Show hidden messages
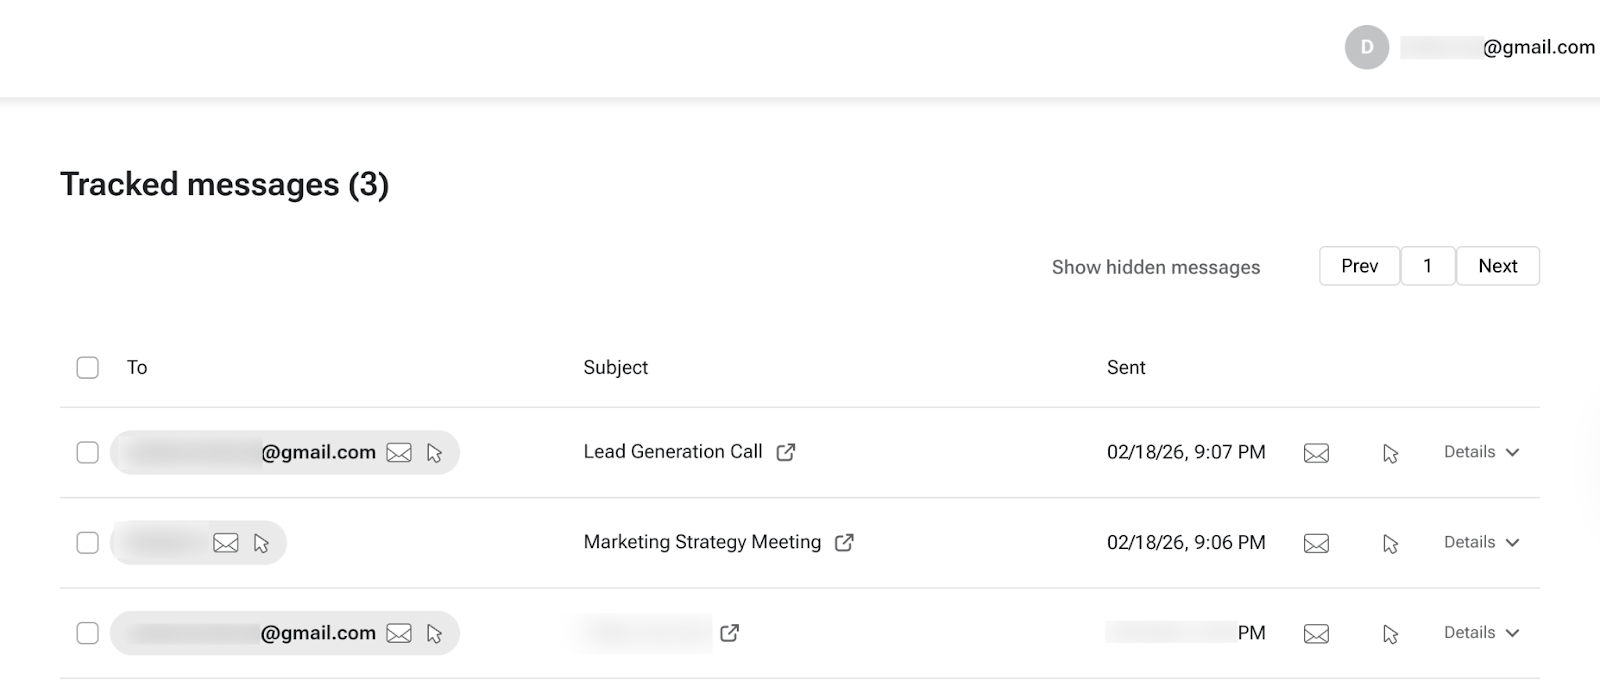The height and width of the screenshot is (696, 1600). click(1156, 267)
